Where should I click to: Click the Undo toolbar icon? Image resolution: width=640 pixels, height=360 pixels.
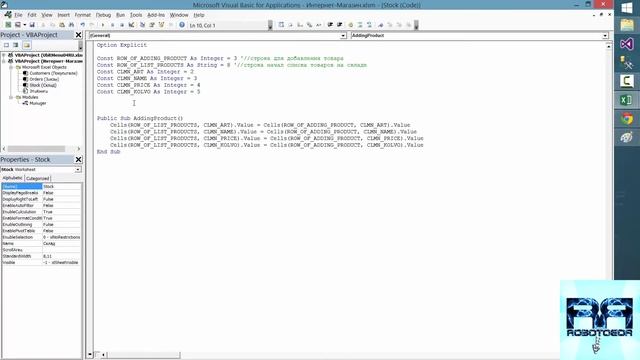click(82, 25)
